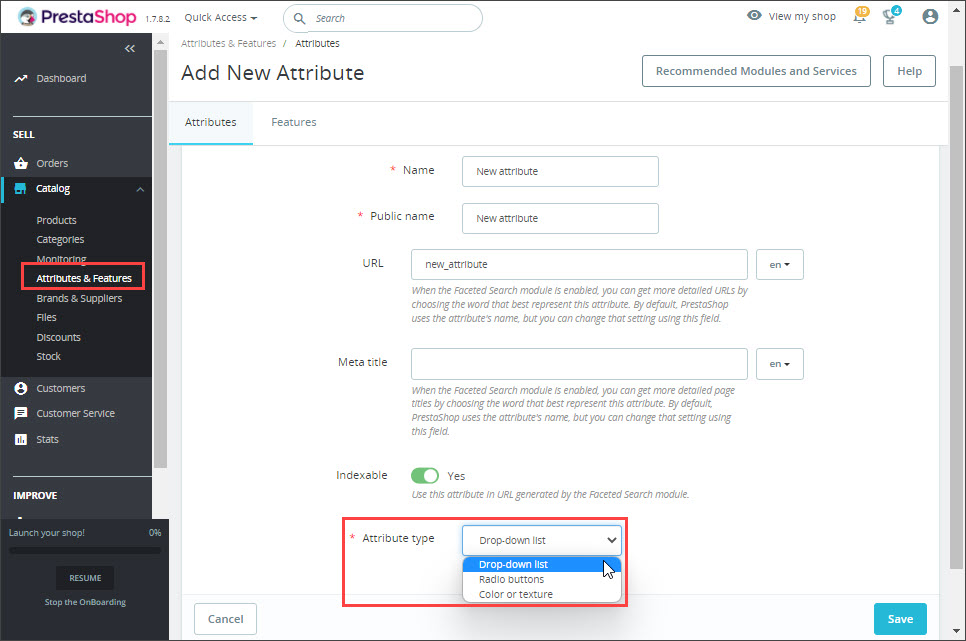Open the user profile avatar icon
Viewport: 966px width, 641px height.
point(930,16)
